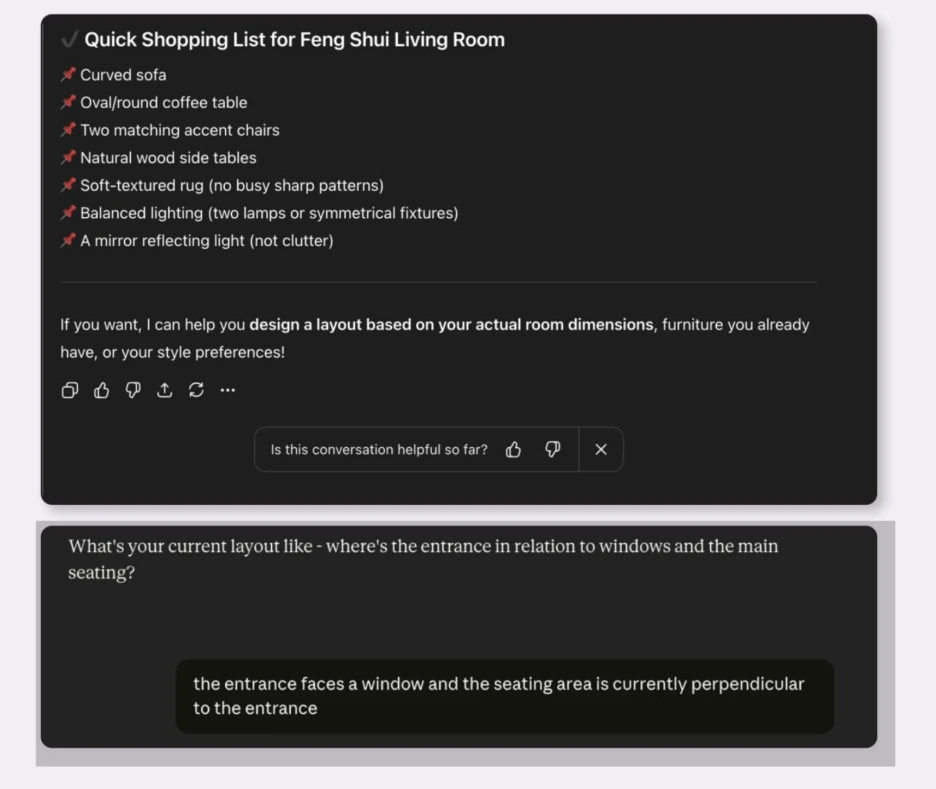
Task: Rate the conversation helpful with thumbs up
Action: (513, 449)
